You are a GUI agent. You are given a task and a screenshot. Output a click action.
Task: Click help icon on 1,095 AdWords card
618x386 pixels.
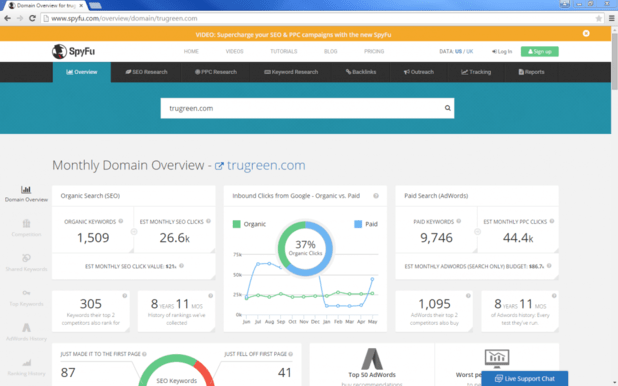468,296
